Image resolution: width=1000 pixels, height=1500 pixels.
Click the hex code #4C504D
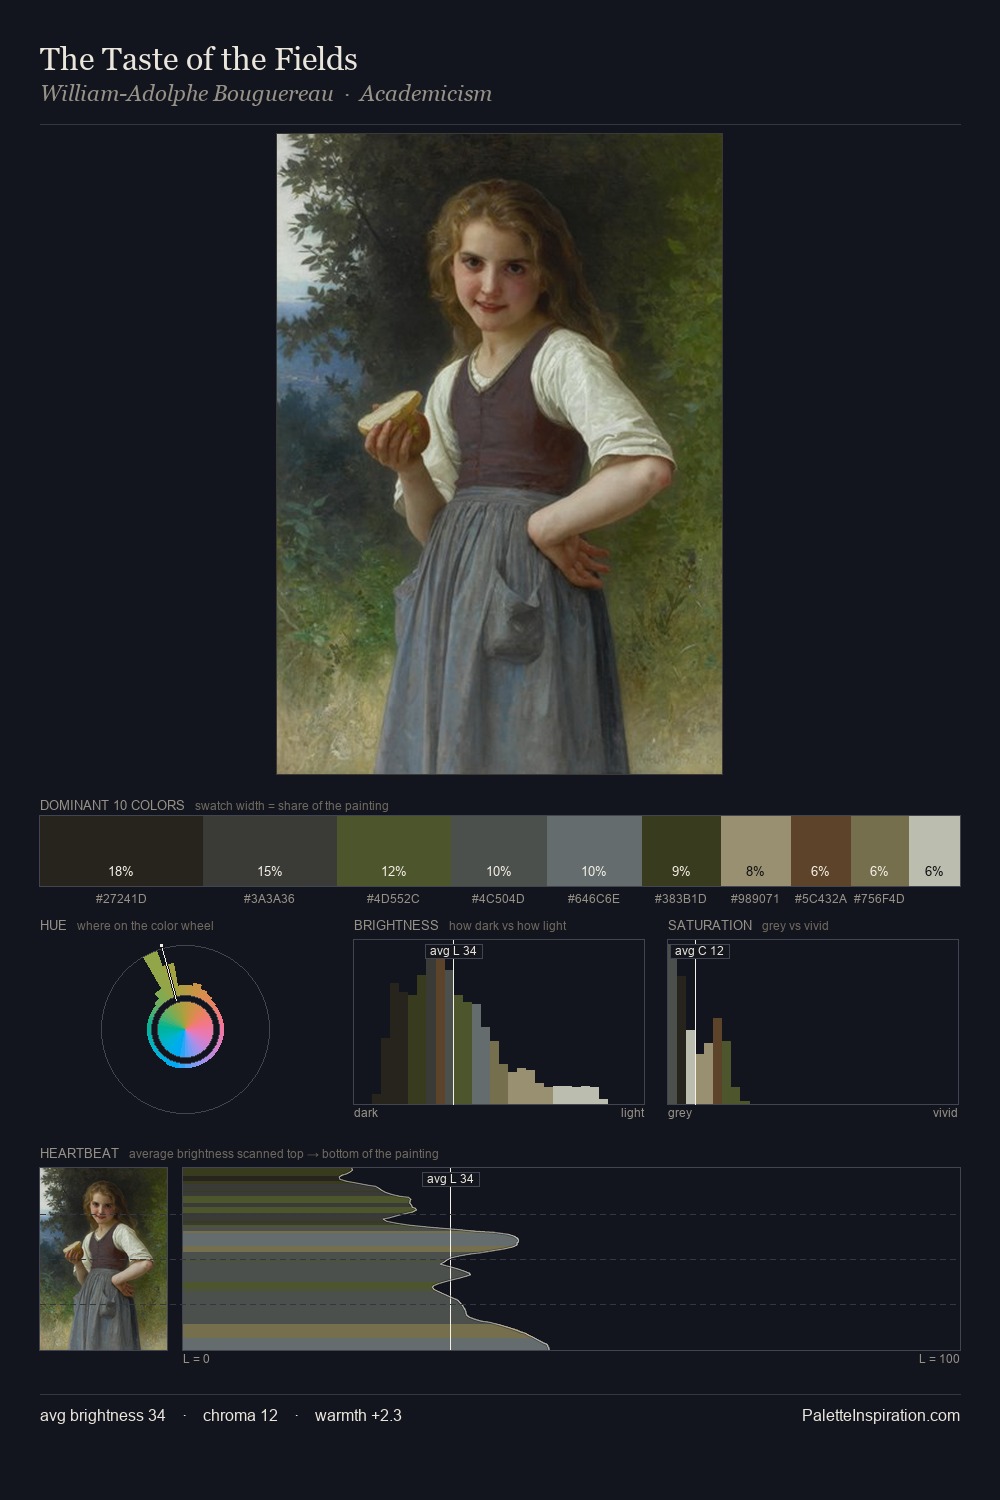[x=498, y=899]
